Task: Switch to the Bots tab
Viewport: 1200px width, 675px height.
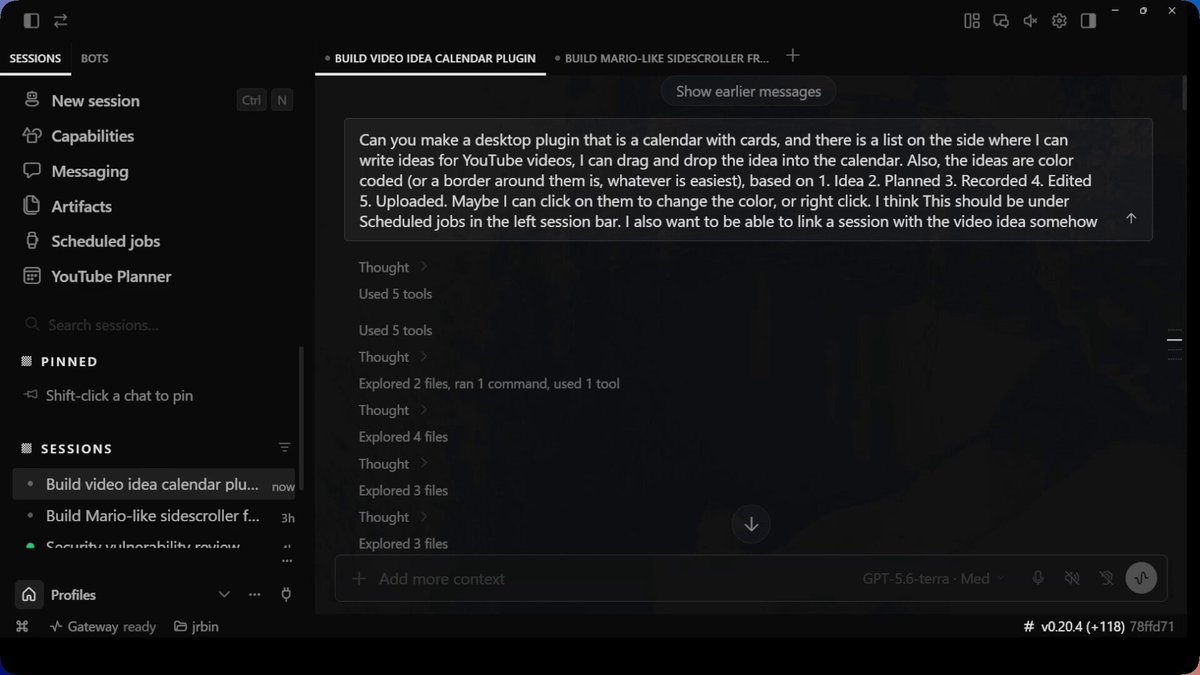Action: tap(95, 59)
